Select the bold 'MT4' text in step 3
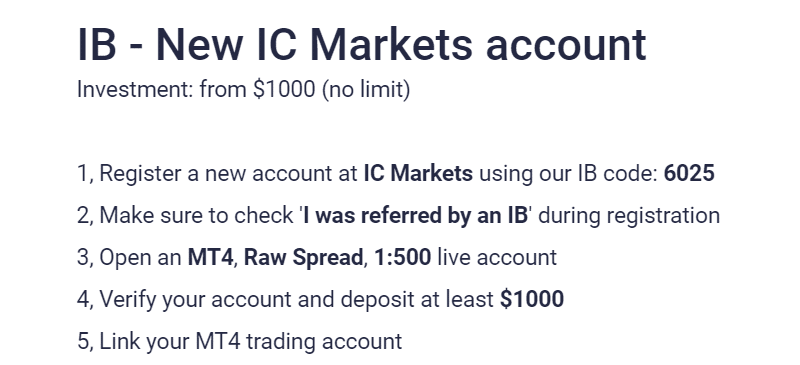 click(x=210, y=257)
